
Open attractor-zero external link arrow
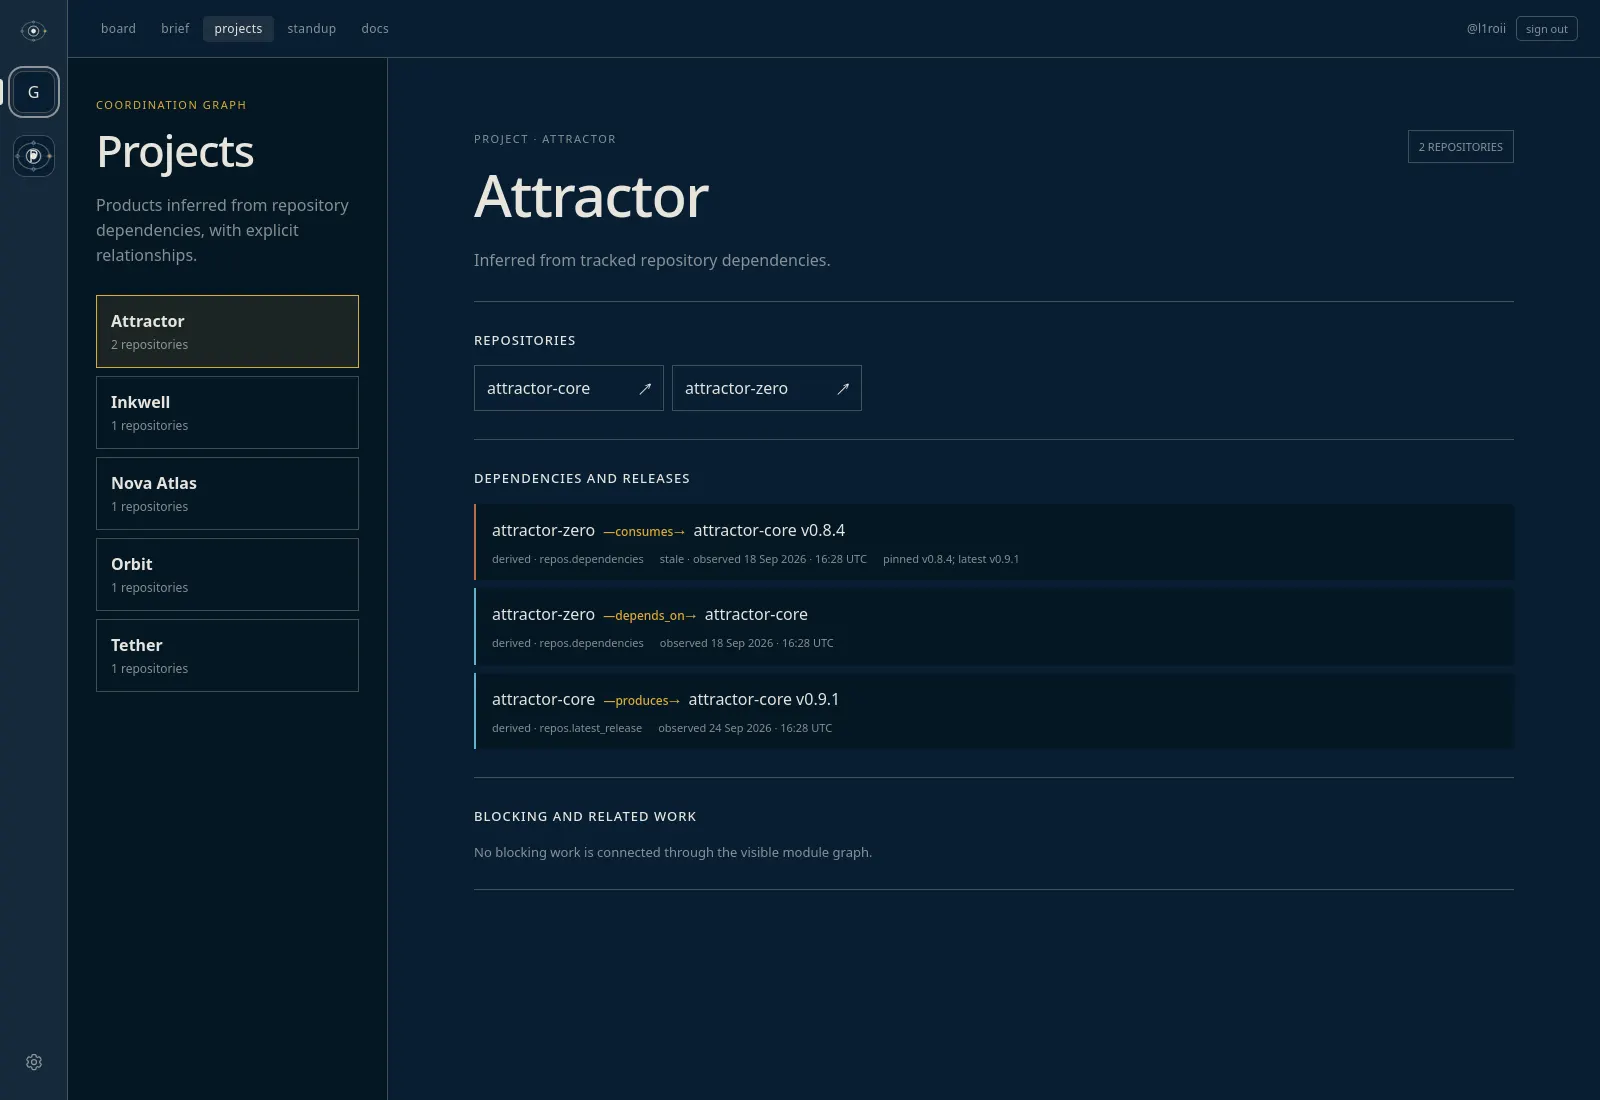(x=843, y=389)
